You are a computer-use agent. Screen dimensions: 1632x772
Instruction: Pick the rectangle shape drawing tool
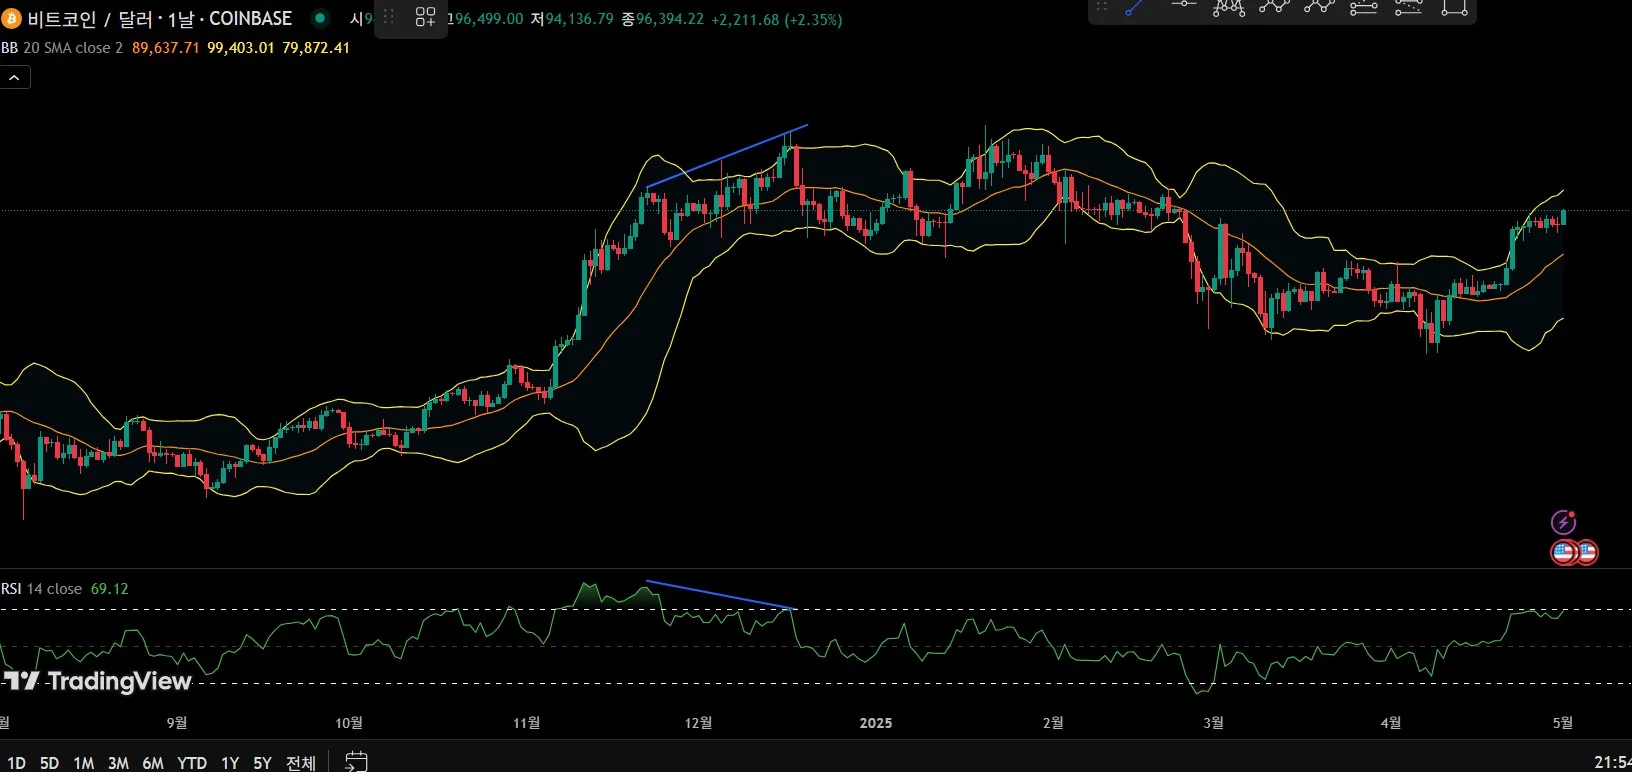click(1454, 8)
